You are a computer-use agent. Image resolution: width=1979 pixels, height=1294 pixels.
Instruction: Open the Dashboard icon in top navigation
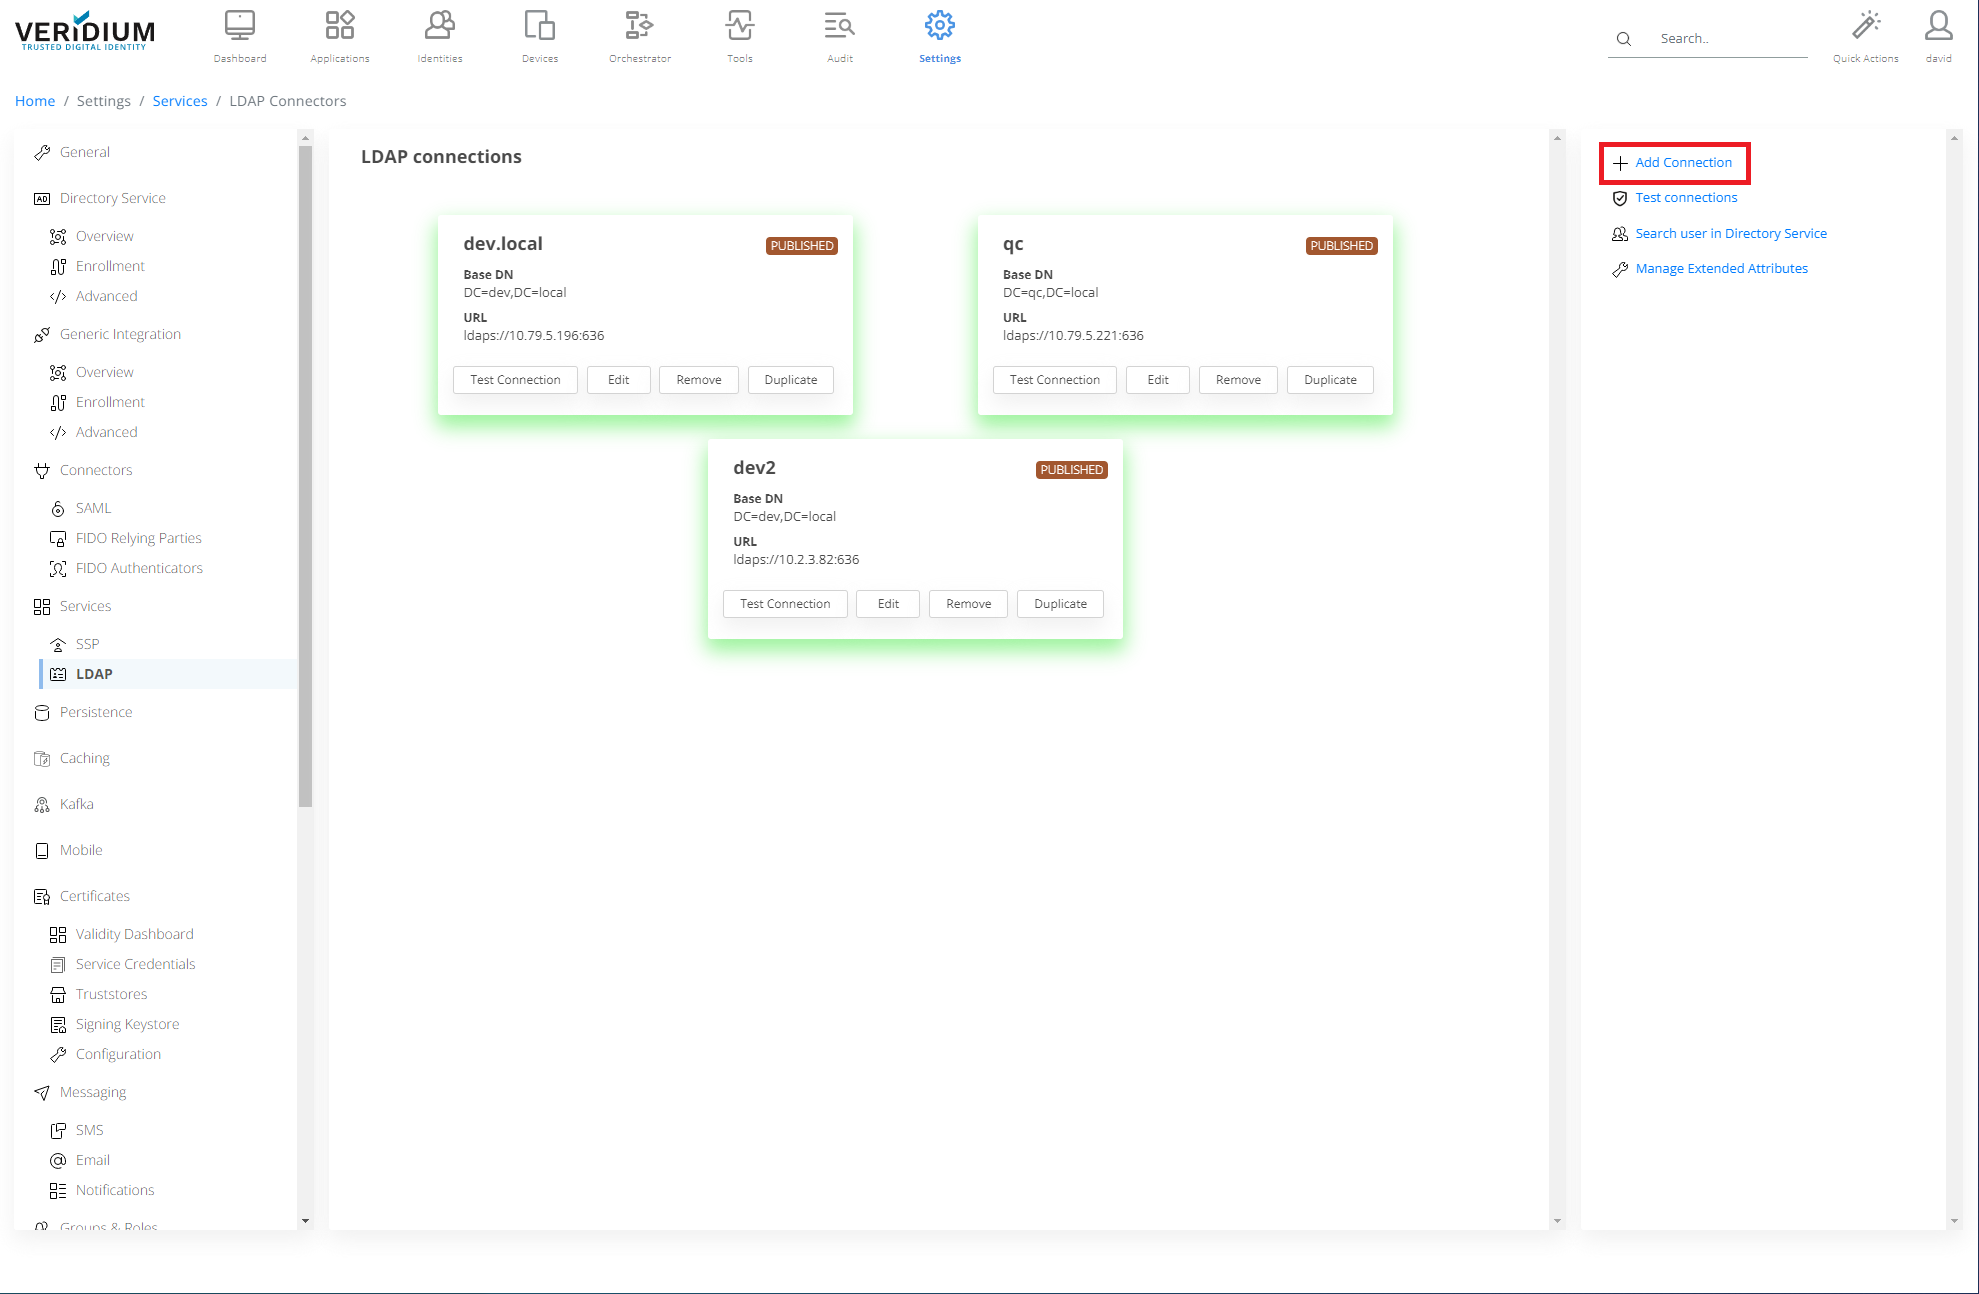[x=240, y=26]
